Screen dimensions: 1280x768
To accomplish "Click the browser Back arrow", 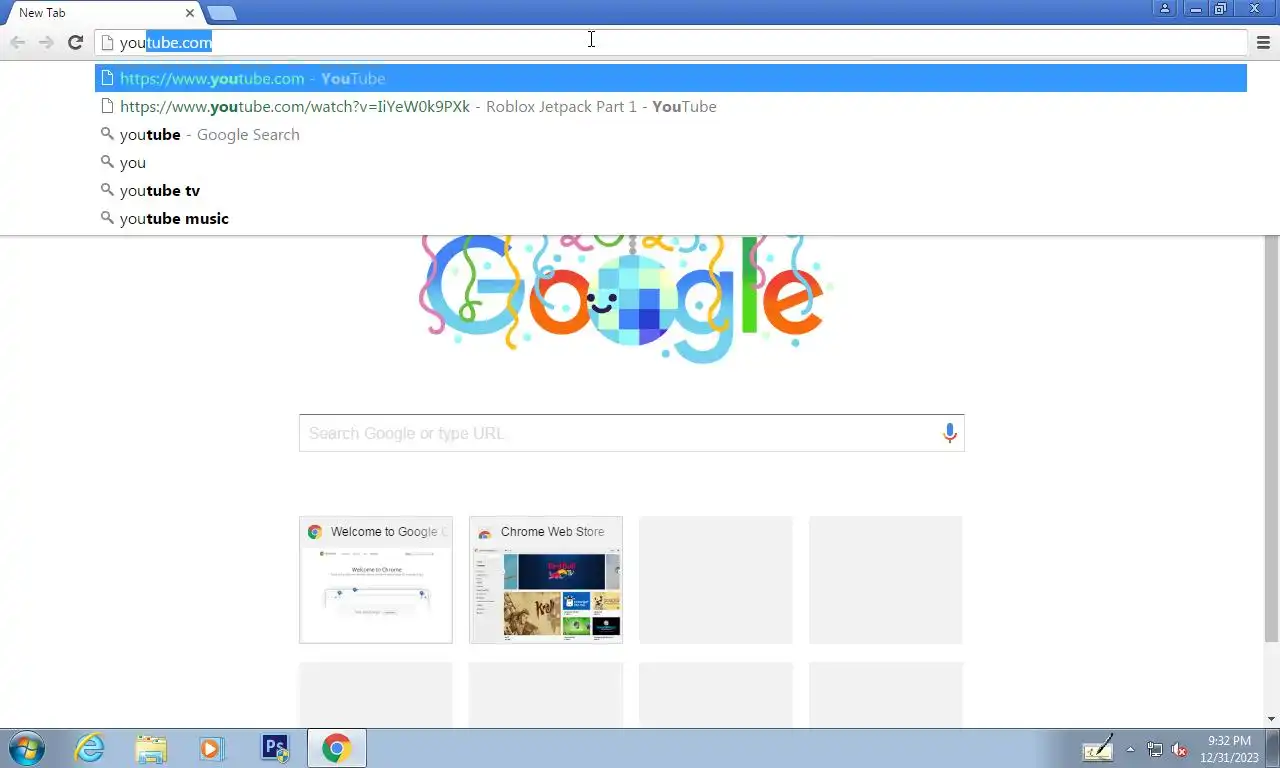I will [x=17, y=42].
